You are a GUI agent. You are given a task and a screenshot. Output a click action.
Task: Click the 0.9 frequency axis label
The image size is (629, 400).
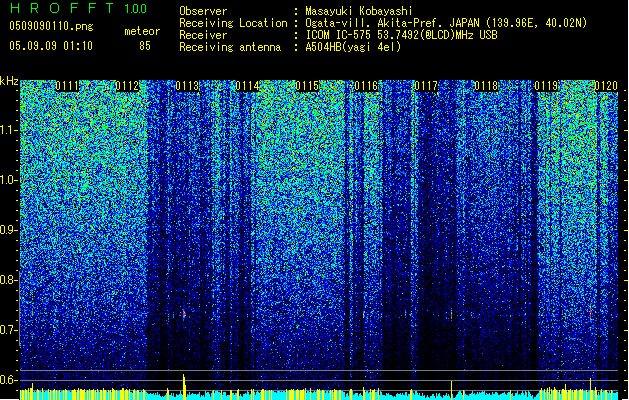[8, 230]
